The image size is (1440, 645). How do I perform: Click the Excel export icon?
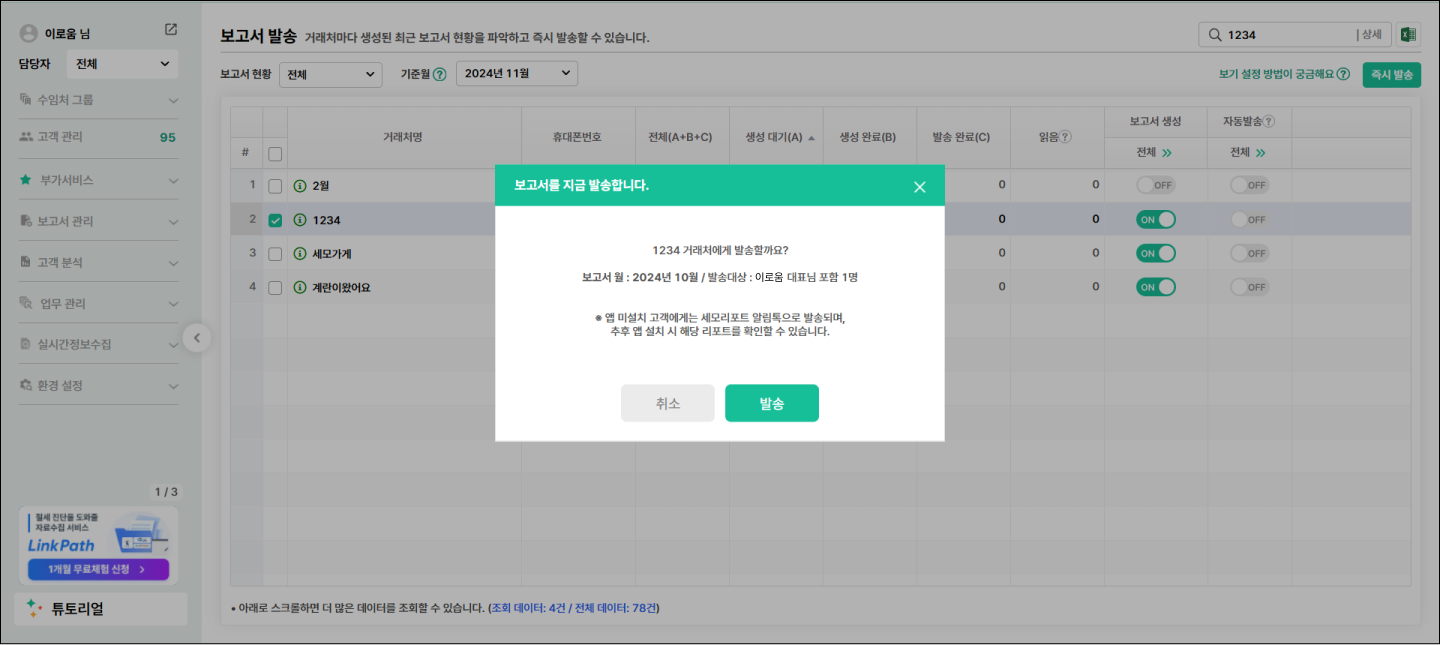(x=1408, y=35)
